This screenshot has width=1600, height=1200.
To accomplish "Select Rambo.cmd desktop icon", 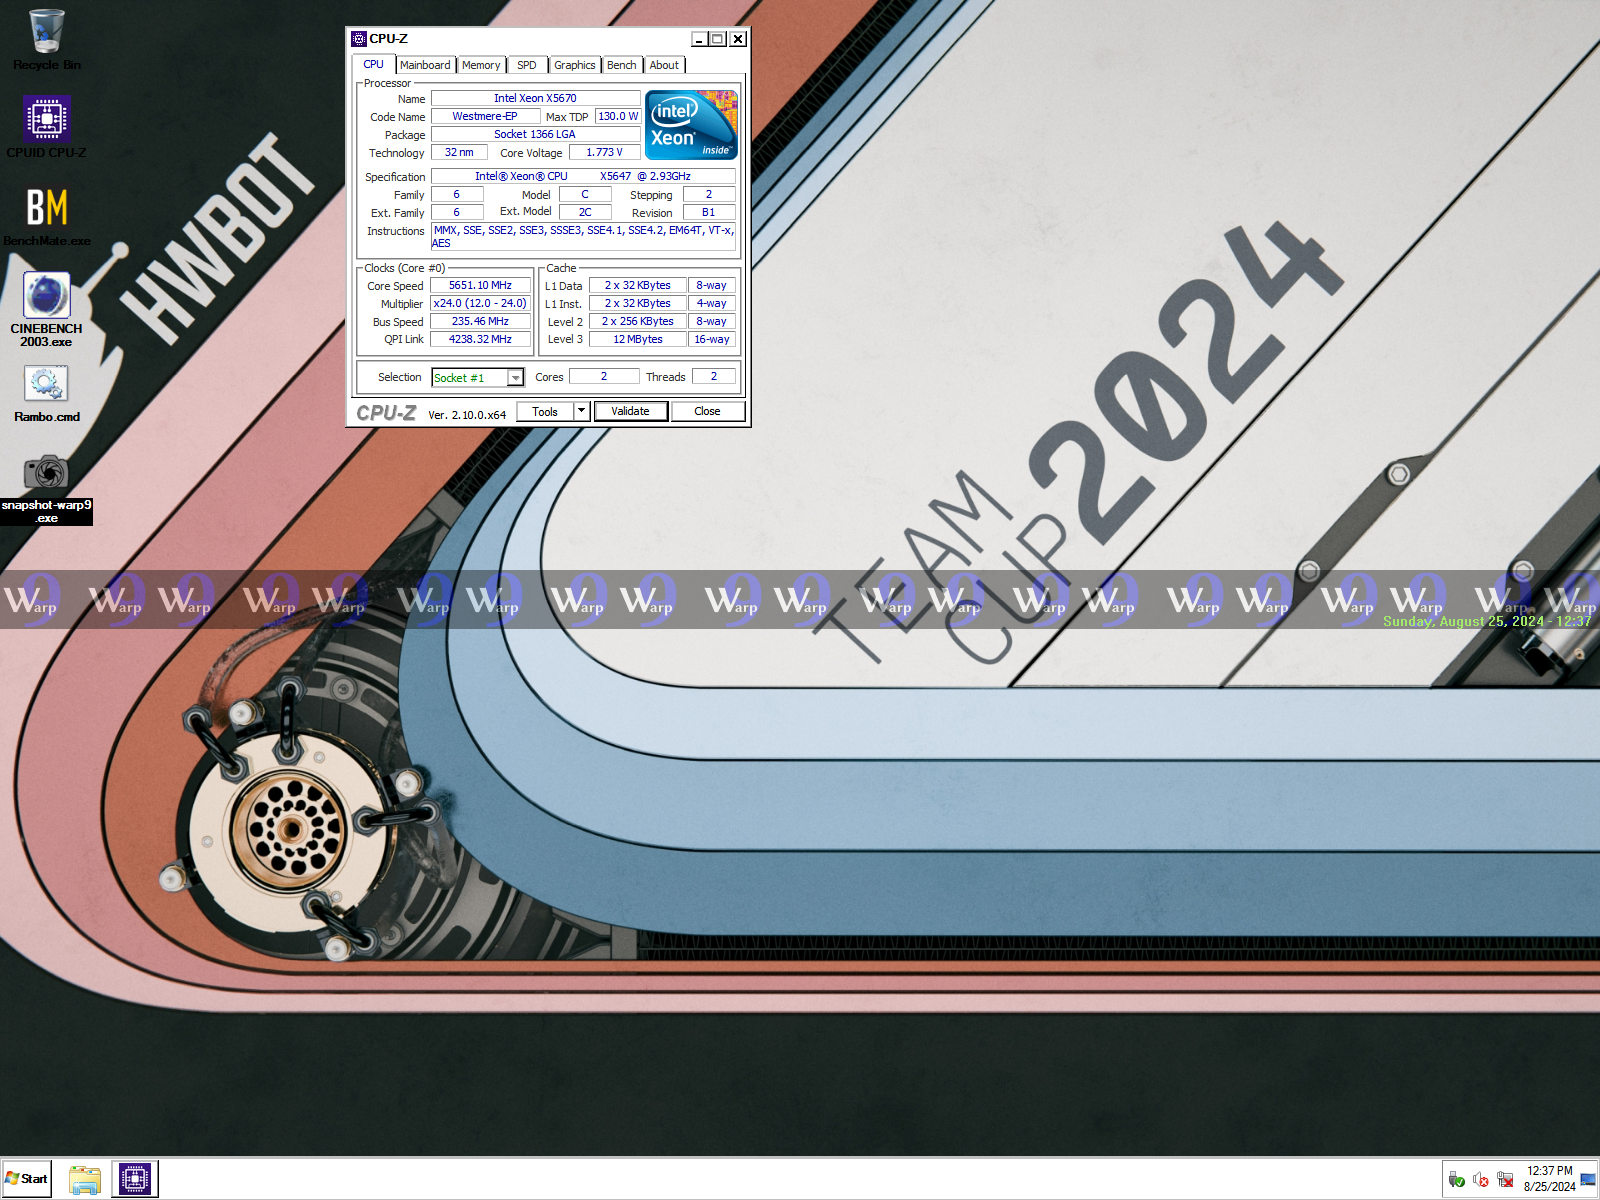I will coord(46,394).
